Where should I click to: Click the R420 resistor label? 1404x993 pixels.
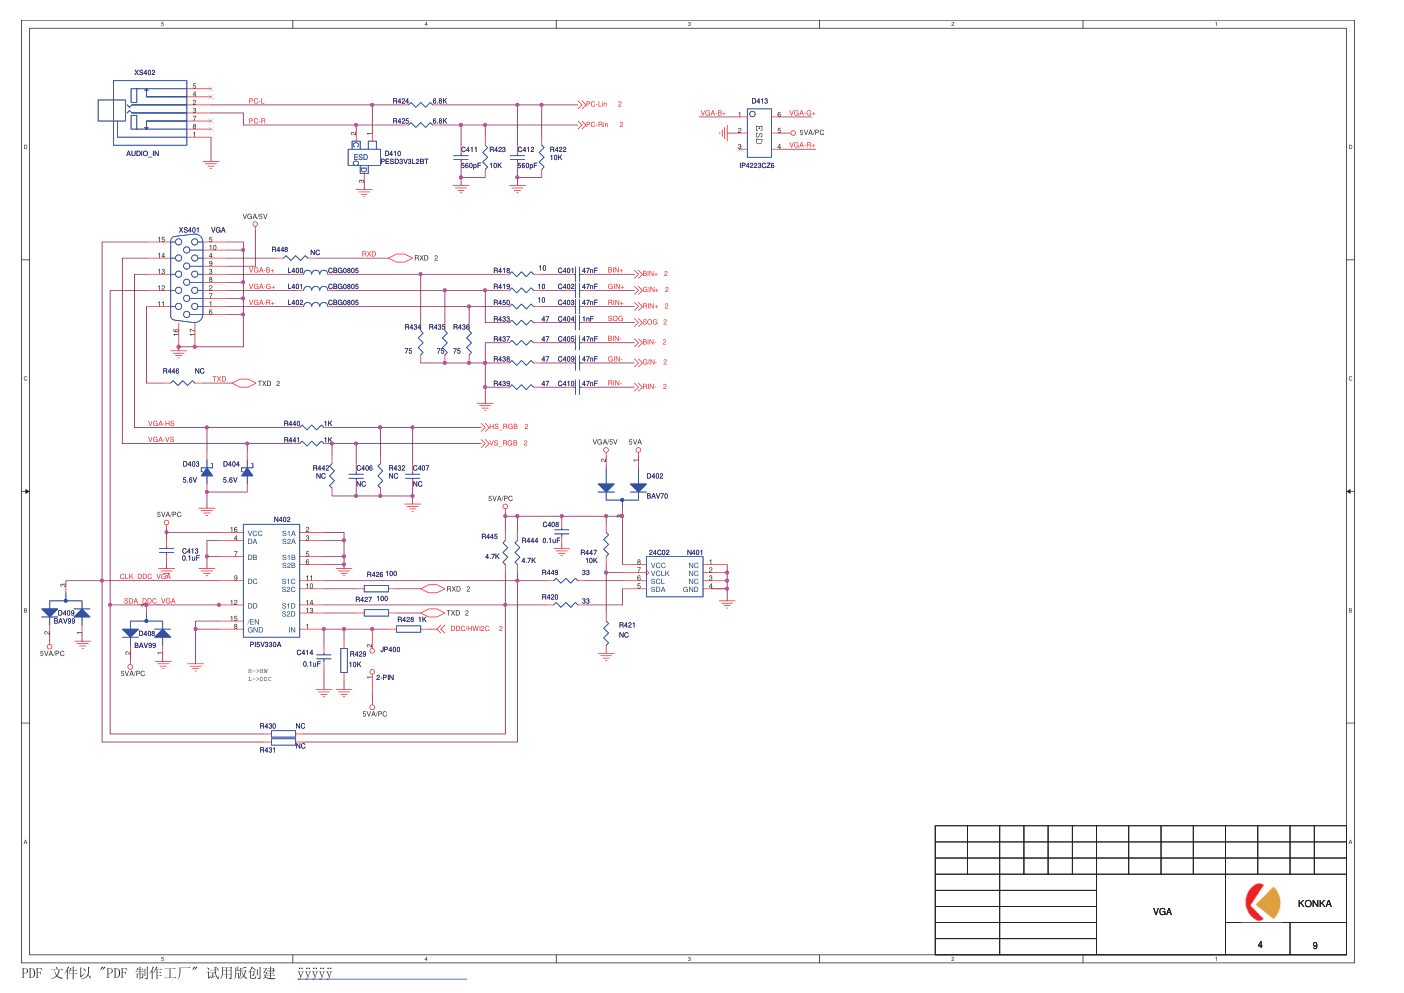[550, 597]
